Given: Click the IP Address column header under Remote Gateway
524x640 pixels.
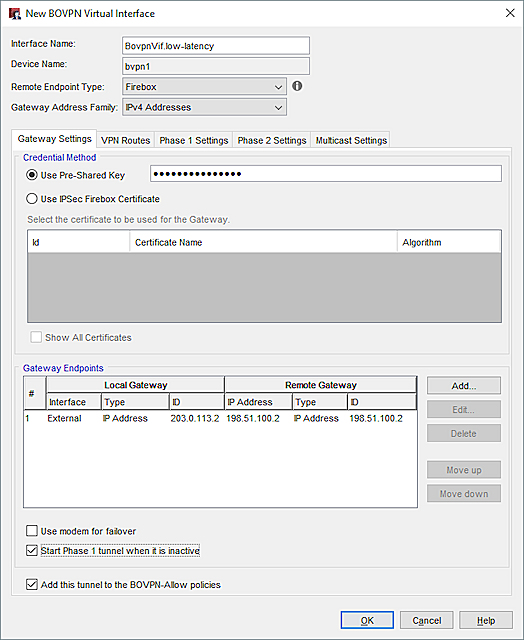Looking at the screenshot, I should [x=258, y=402].
